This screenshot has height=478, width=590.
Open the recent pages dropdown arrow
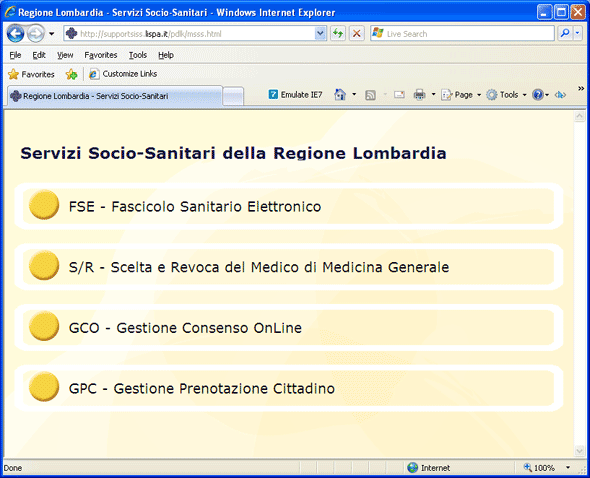(x=52, y=34)
